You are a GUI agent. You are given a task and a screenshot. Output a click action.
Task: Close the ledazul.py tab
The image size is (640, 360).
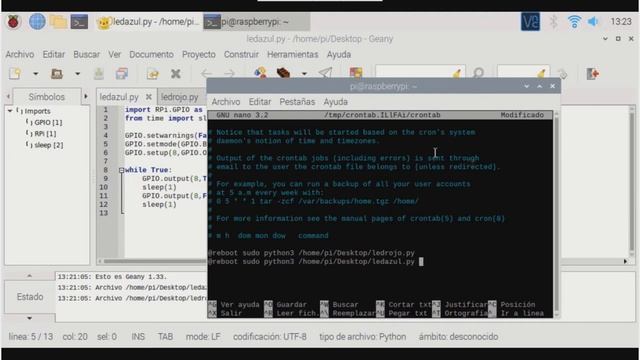(149, 97)
